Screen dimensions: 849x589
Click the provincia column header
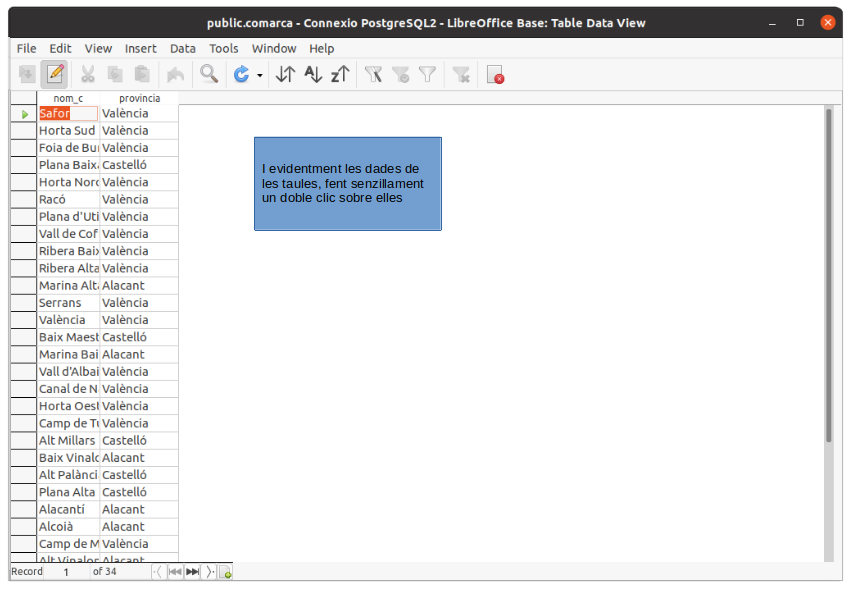point(139,98)
